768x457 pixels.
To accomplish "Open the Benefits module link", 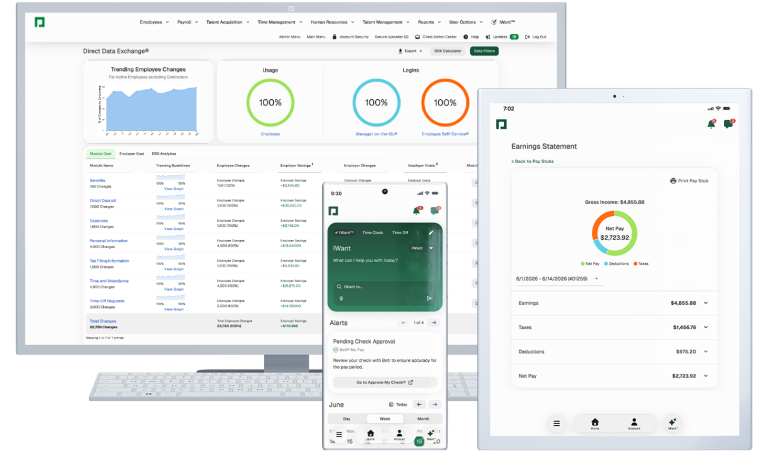I will pyautogui.click(x=97, y=181).
